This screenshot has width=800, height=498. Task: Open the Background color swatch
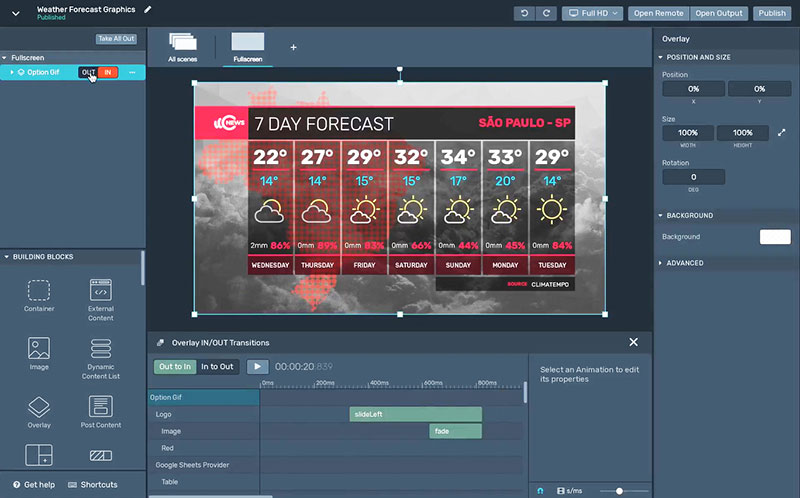pos(775,237)
